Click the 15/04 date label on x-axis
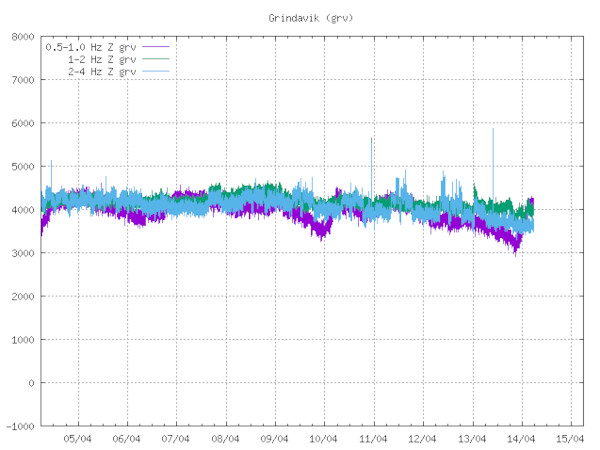 coord(570,438)
